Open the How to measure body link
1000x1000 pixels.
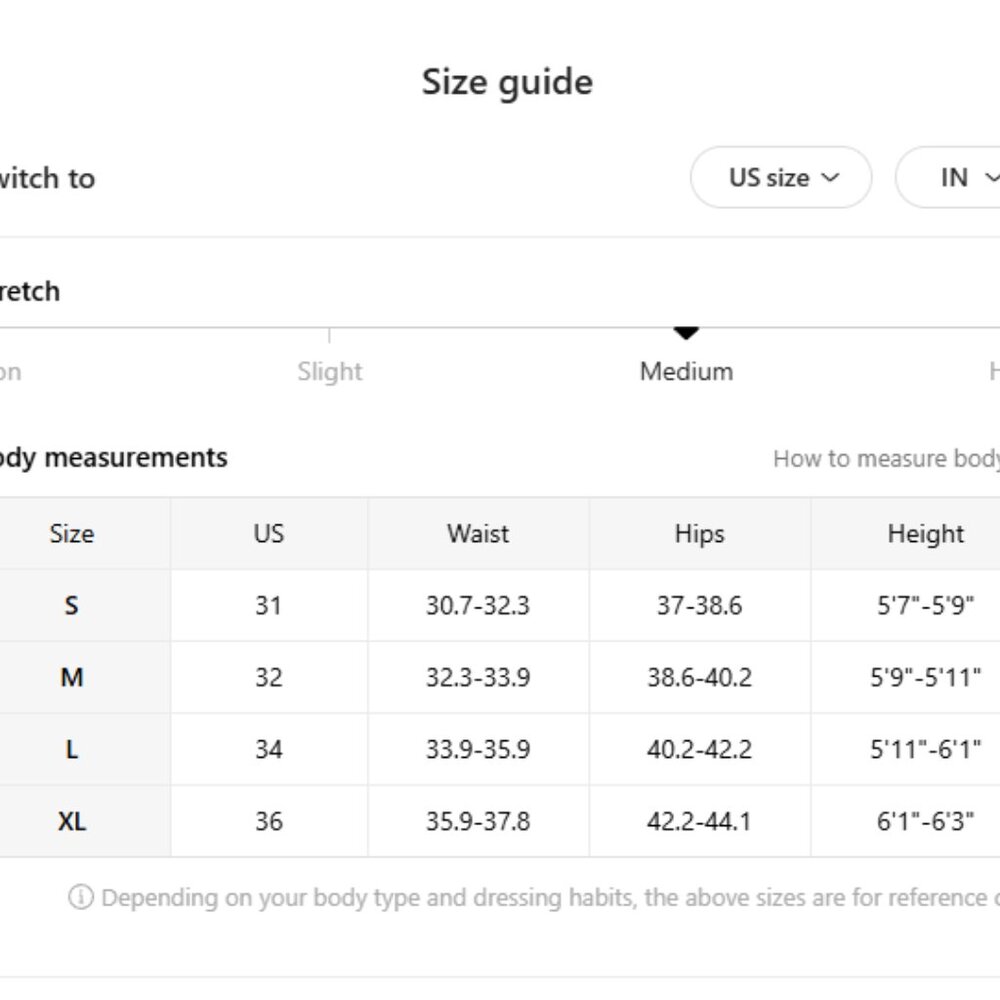click(x=886, y=459)
